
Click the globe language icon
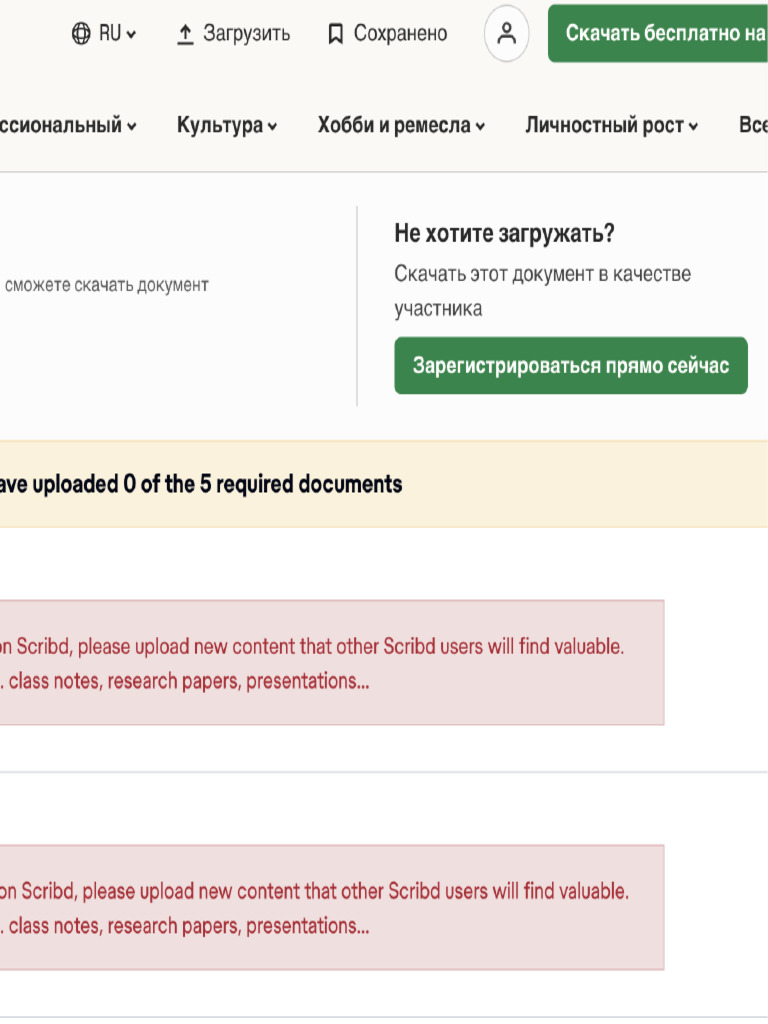[x=81, y=34]
